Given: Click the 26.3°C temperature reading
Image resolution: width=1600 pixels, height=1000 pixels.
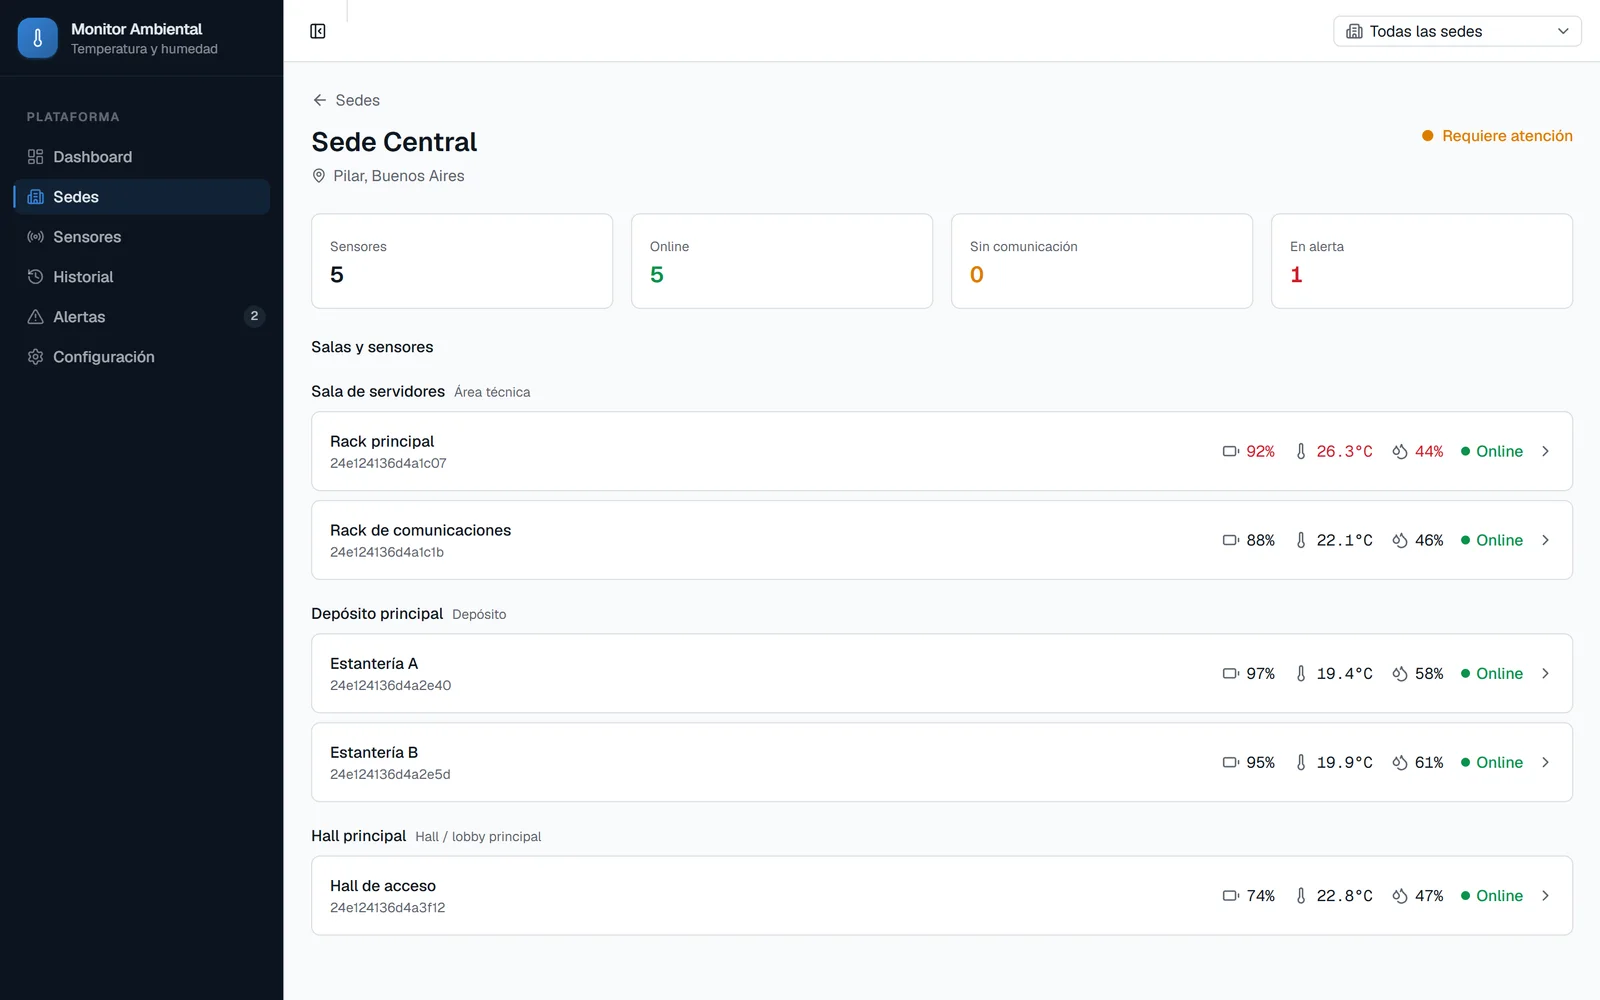Looking at the screenshot, I should [1344, 451].
